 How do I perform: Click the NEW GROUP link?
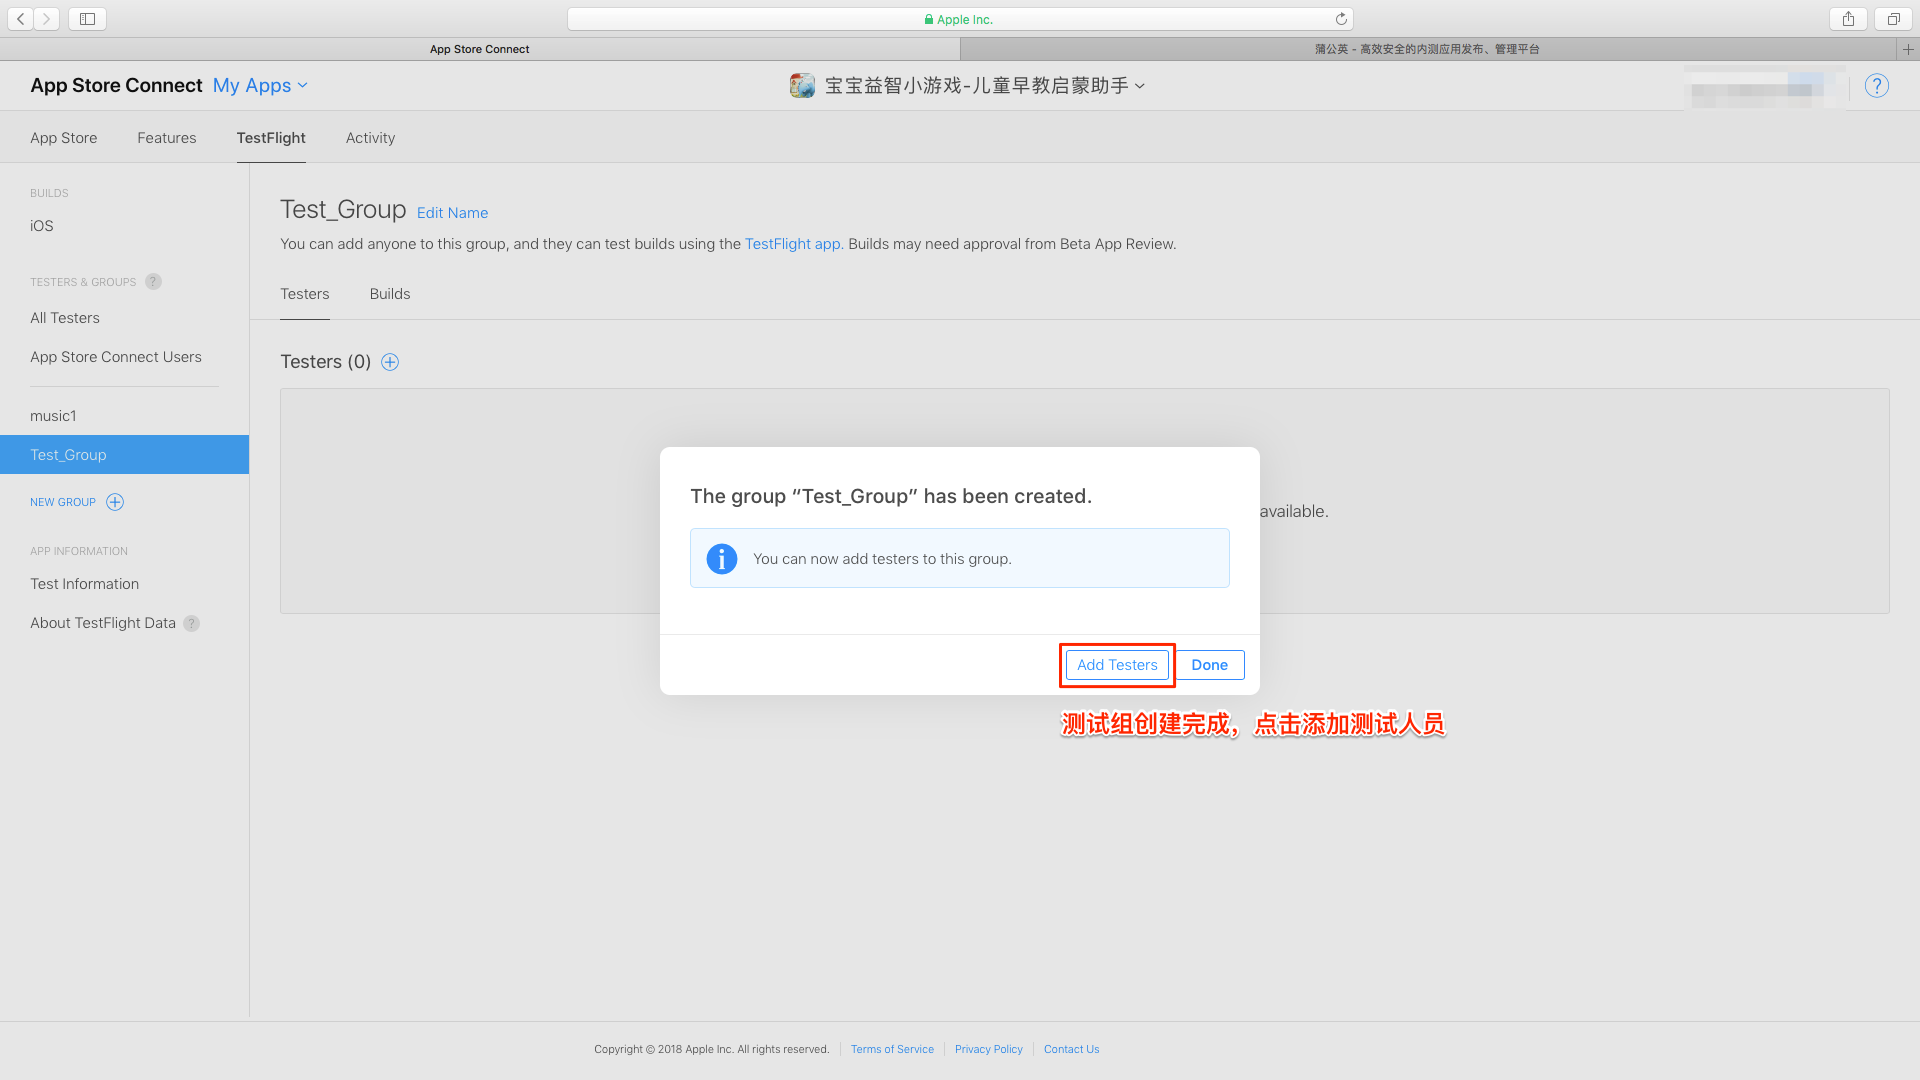coord(63,502)
